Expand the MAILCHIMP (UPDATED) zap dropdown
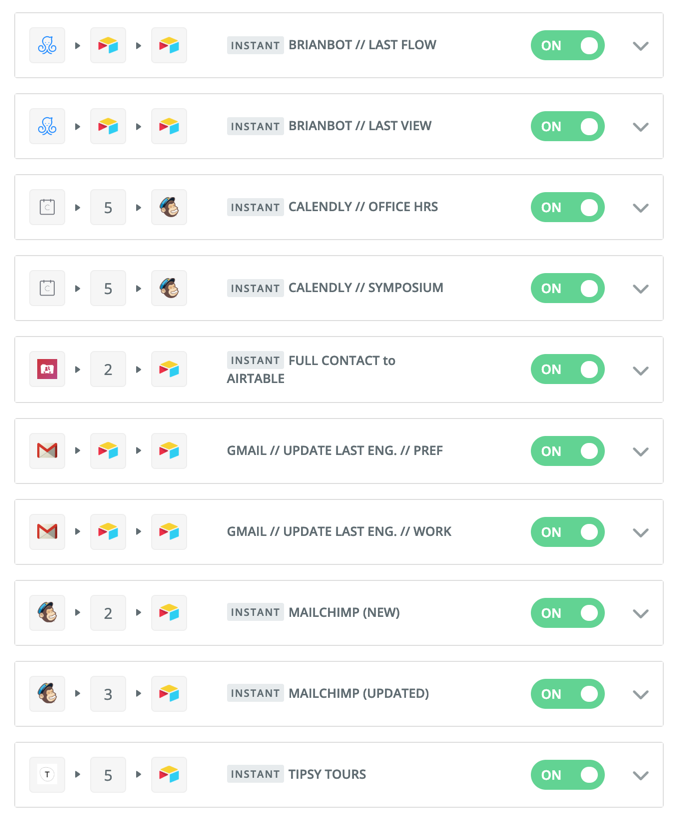 [641, 694]
